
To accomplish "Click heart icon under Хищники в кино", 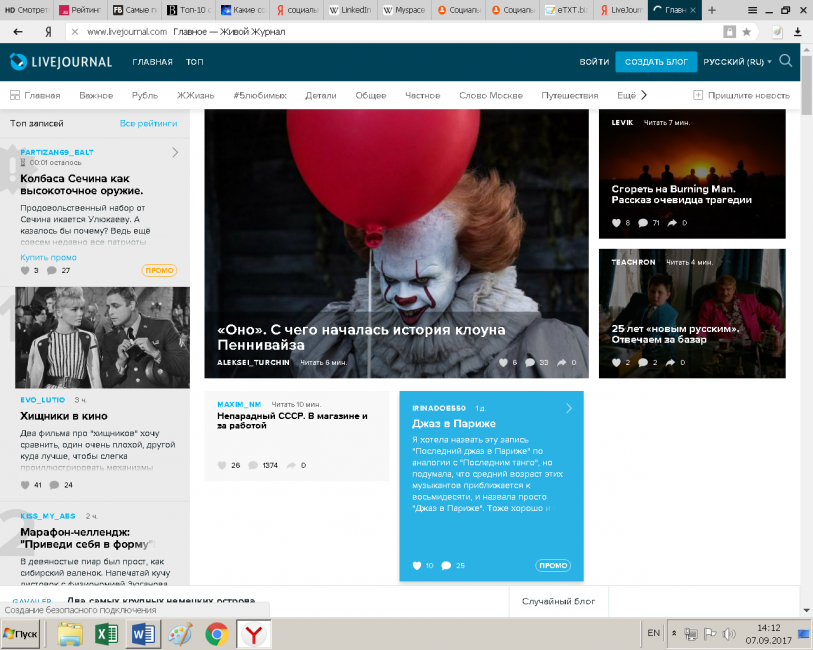I will (25, 485).
